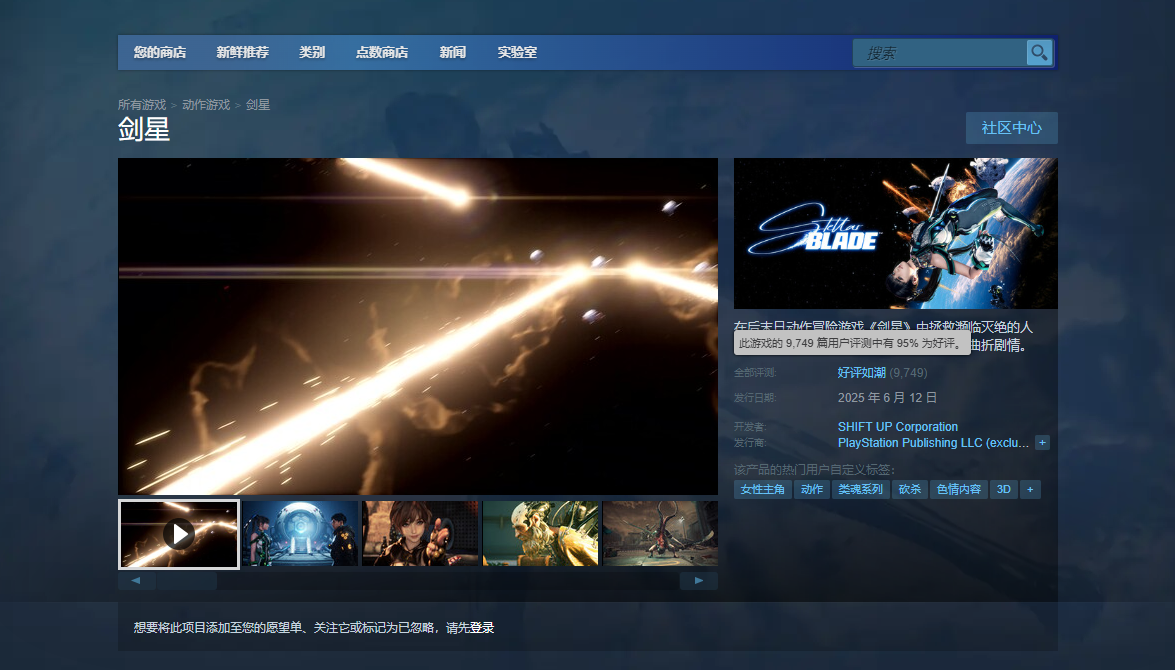Open the 类别 menu

click(x=312, y=52)
